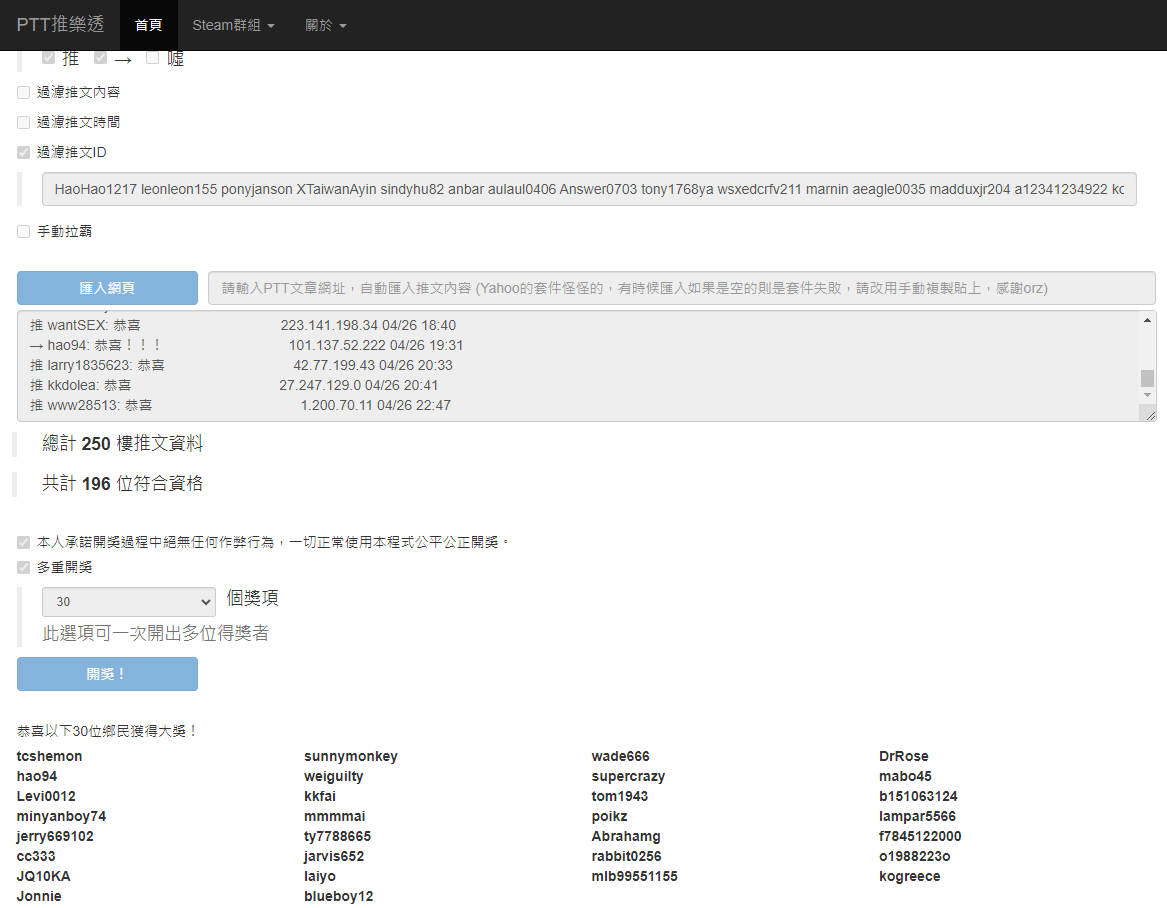Screen dimensions: 1167x908
Task: Click 共計 196 位符合資格 text
Action: pyautogui.click(x=122, y=484)
